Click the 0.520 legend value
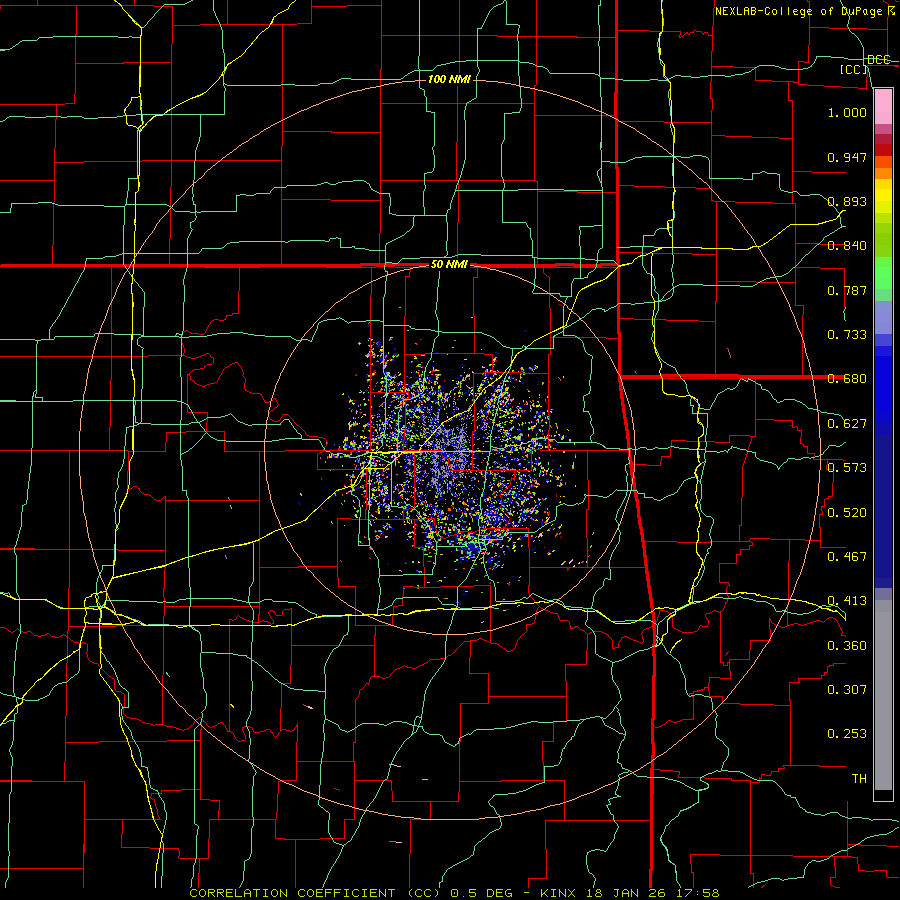Viewport: 900px width, 900px height. tap(847, 513)
